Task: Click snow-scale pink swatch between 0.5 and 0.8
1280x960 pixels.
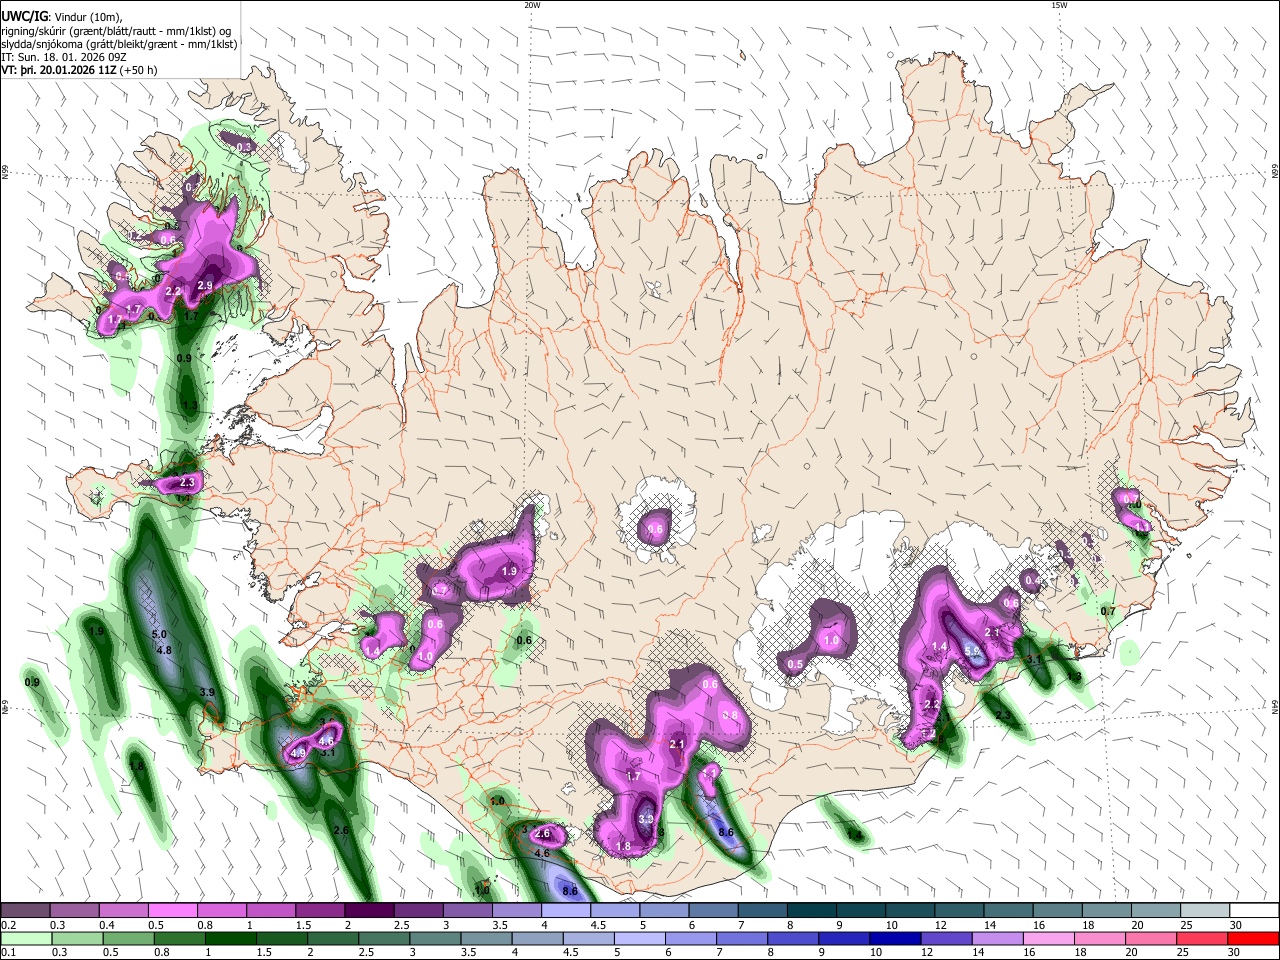Action: 173,910
